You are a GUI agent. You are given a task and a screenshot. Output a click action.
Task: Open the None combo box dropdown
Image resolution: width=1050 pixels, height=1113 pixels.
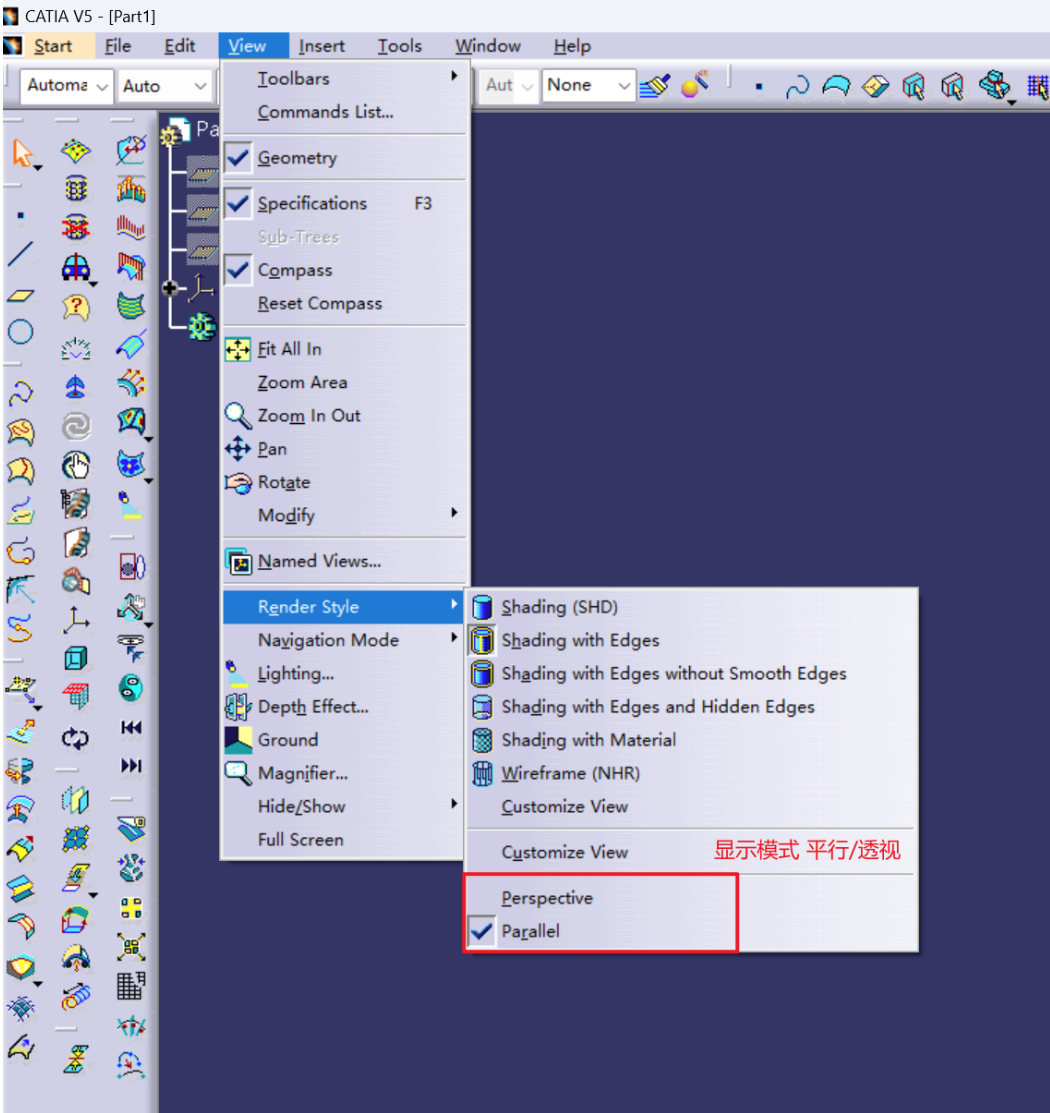point(624,87)
